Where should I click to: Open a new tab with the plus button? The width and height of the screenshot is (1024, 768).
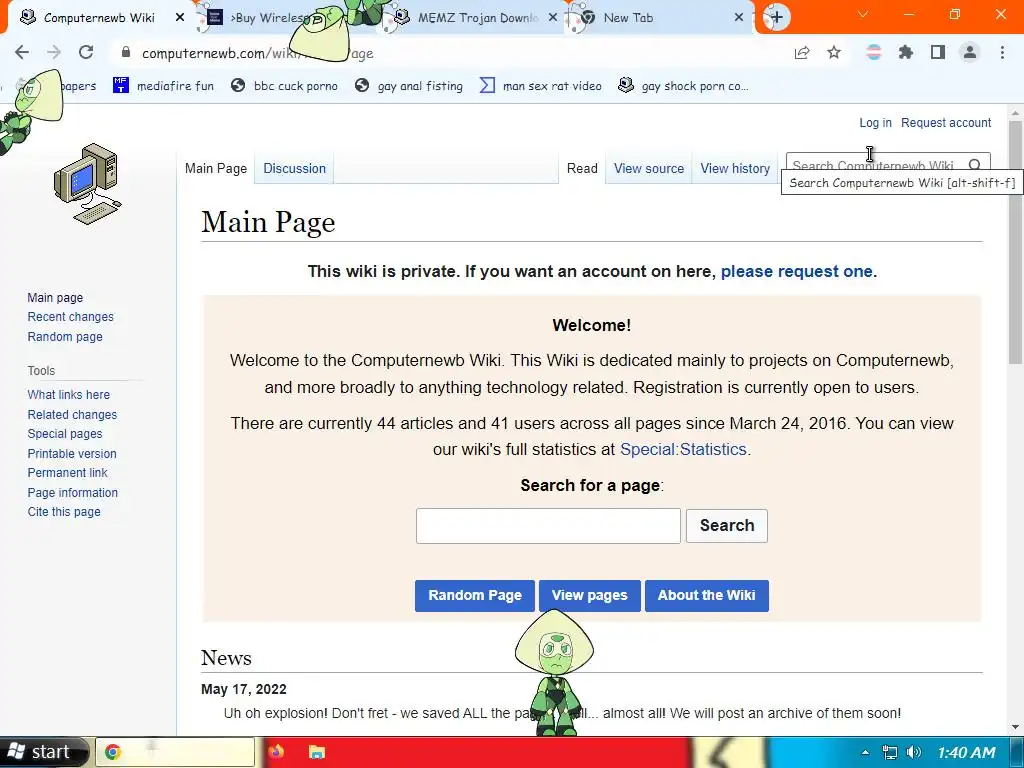tap(776, 18)
